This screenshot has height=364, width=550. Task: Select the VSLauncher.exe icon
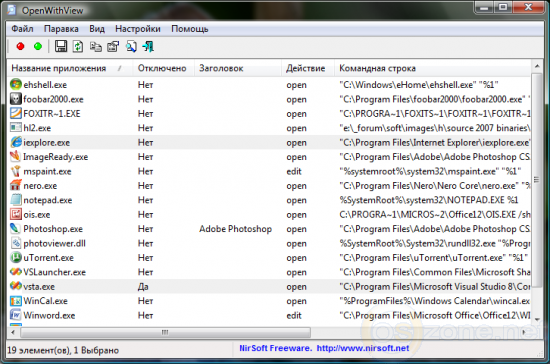point(15,271)
